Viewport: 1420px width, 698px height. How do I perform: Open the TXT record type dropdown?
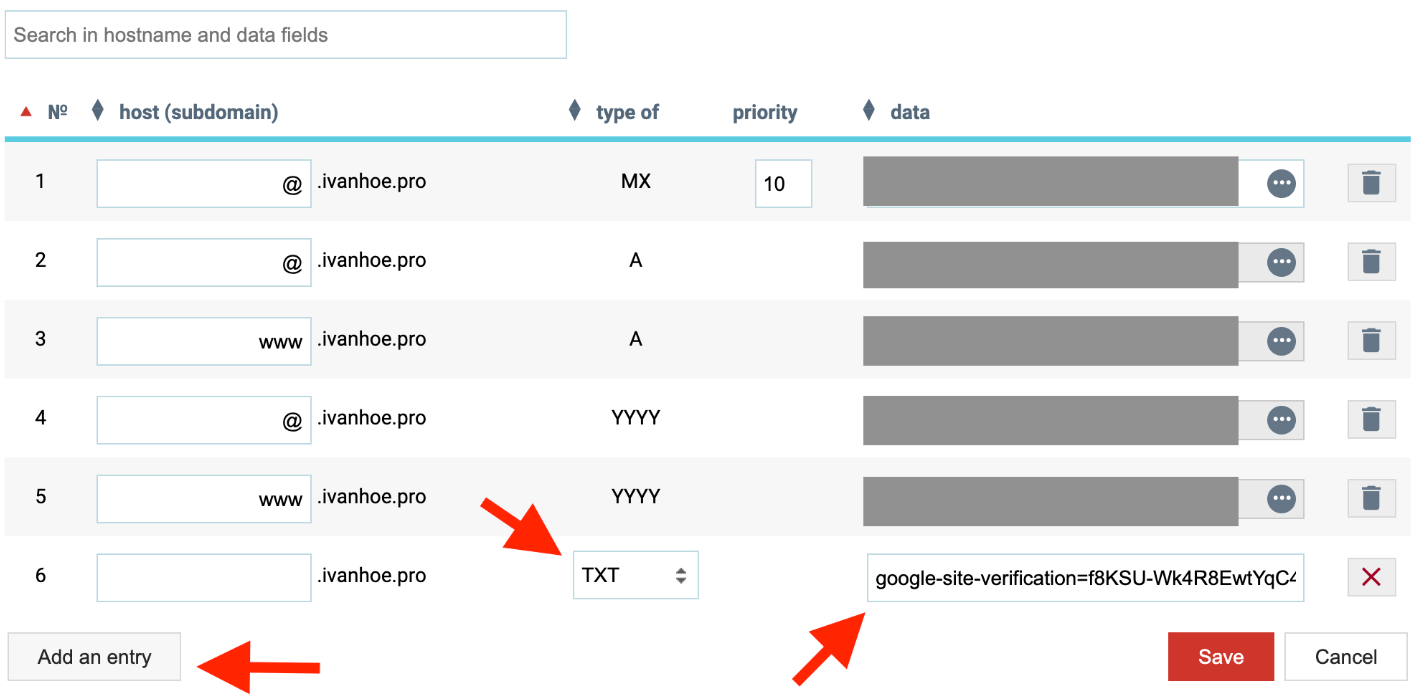635,576
